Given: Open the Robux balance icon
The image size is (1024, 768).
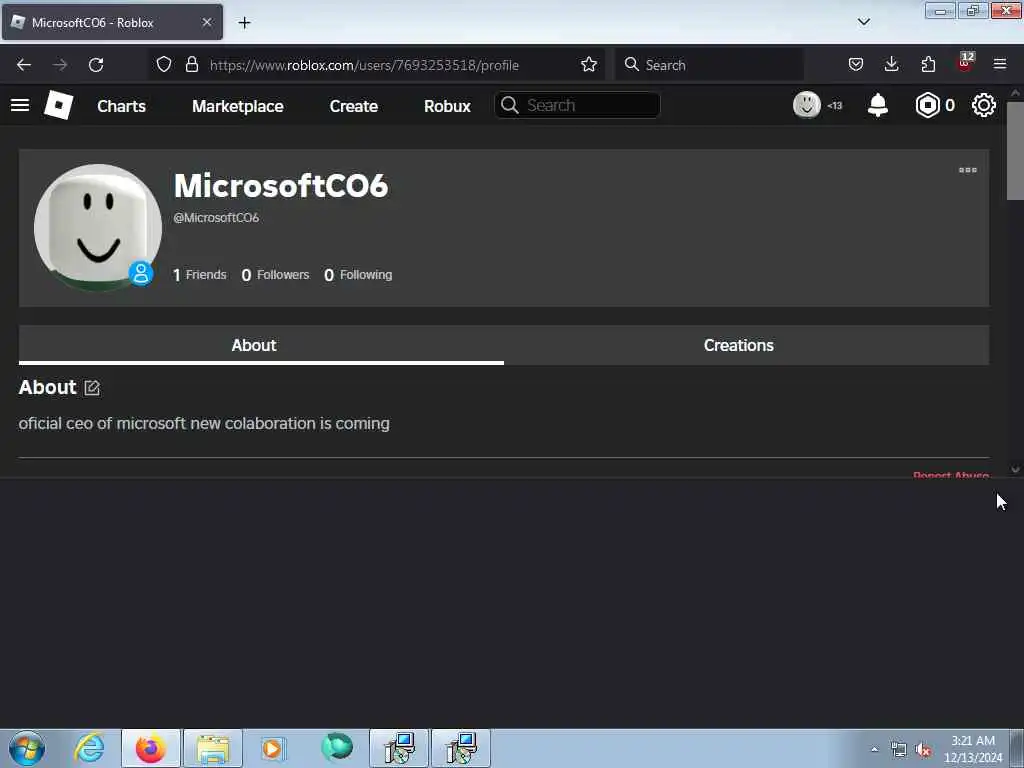Looking at the screenshot, I should [927, 105].
